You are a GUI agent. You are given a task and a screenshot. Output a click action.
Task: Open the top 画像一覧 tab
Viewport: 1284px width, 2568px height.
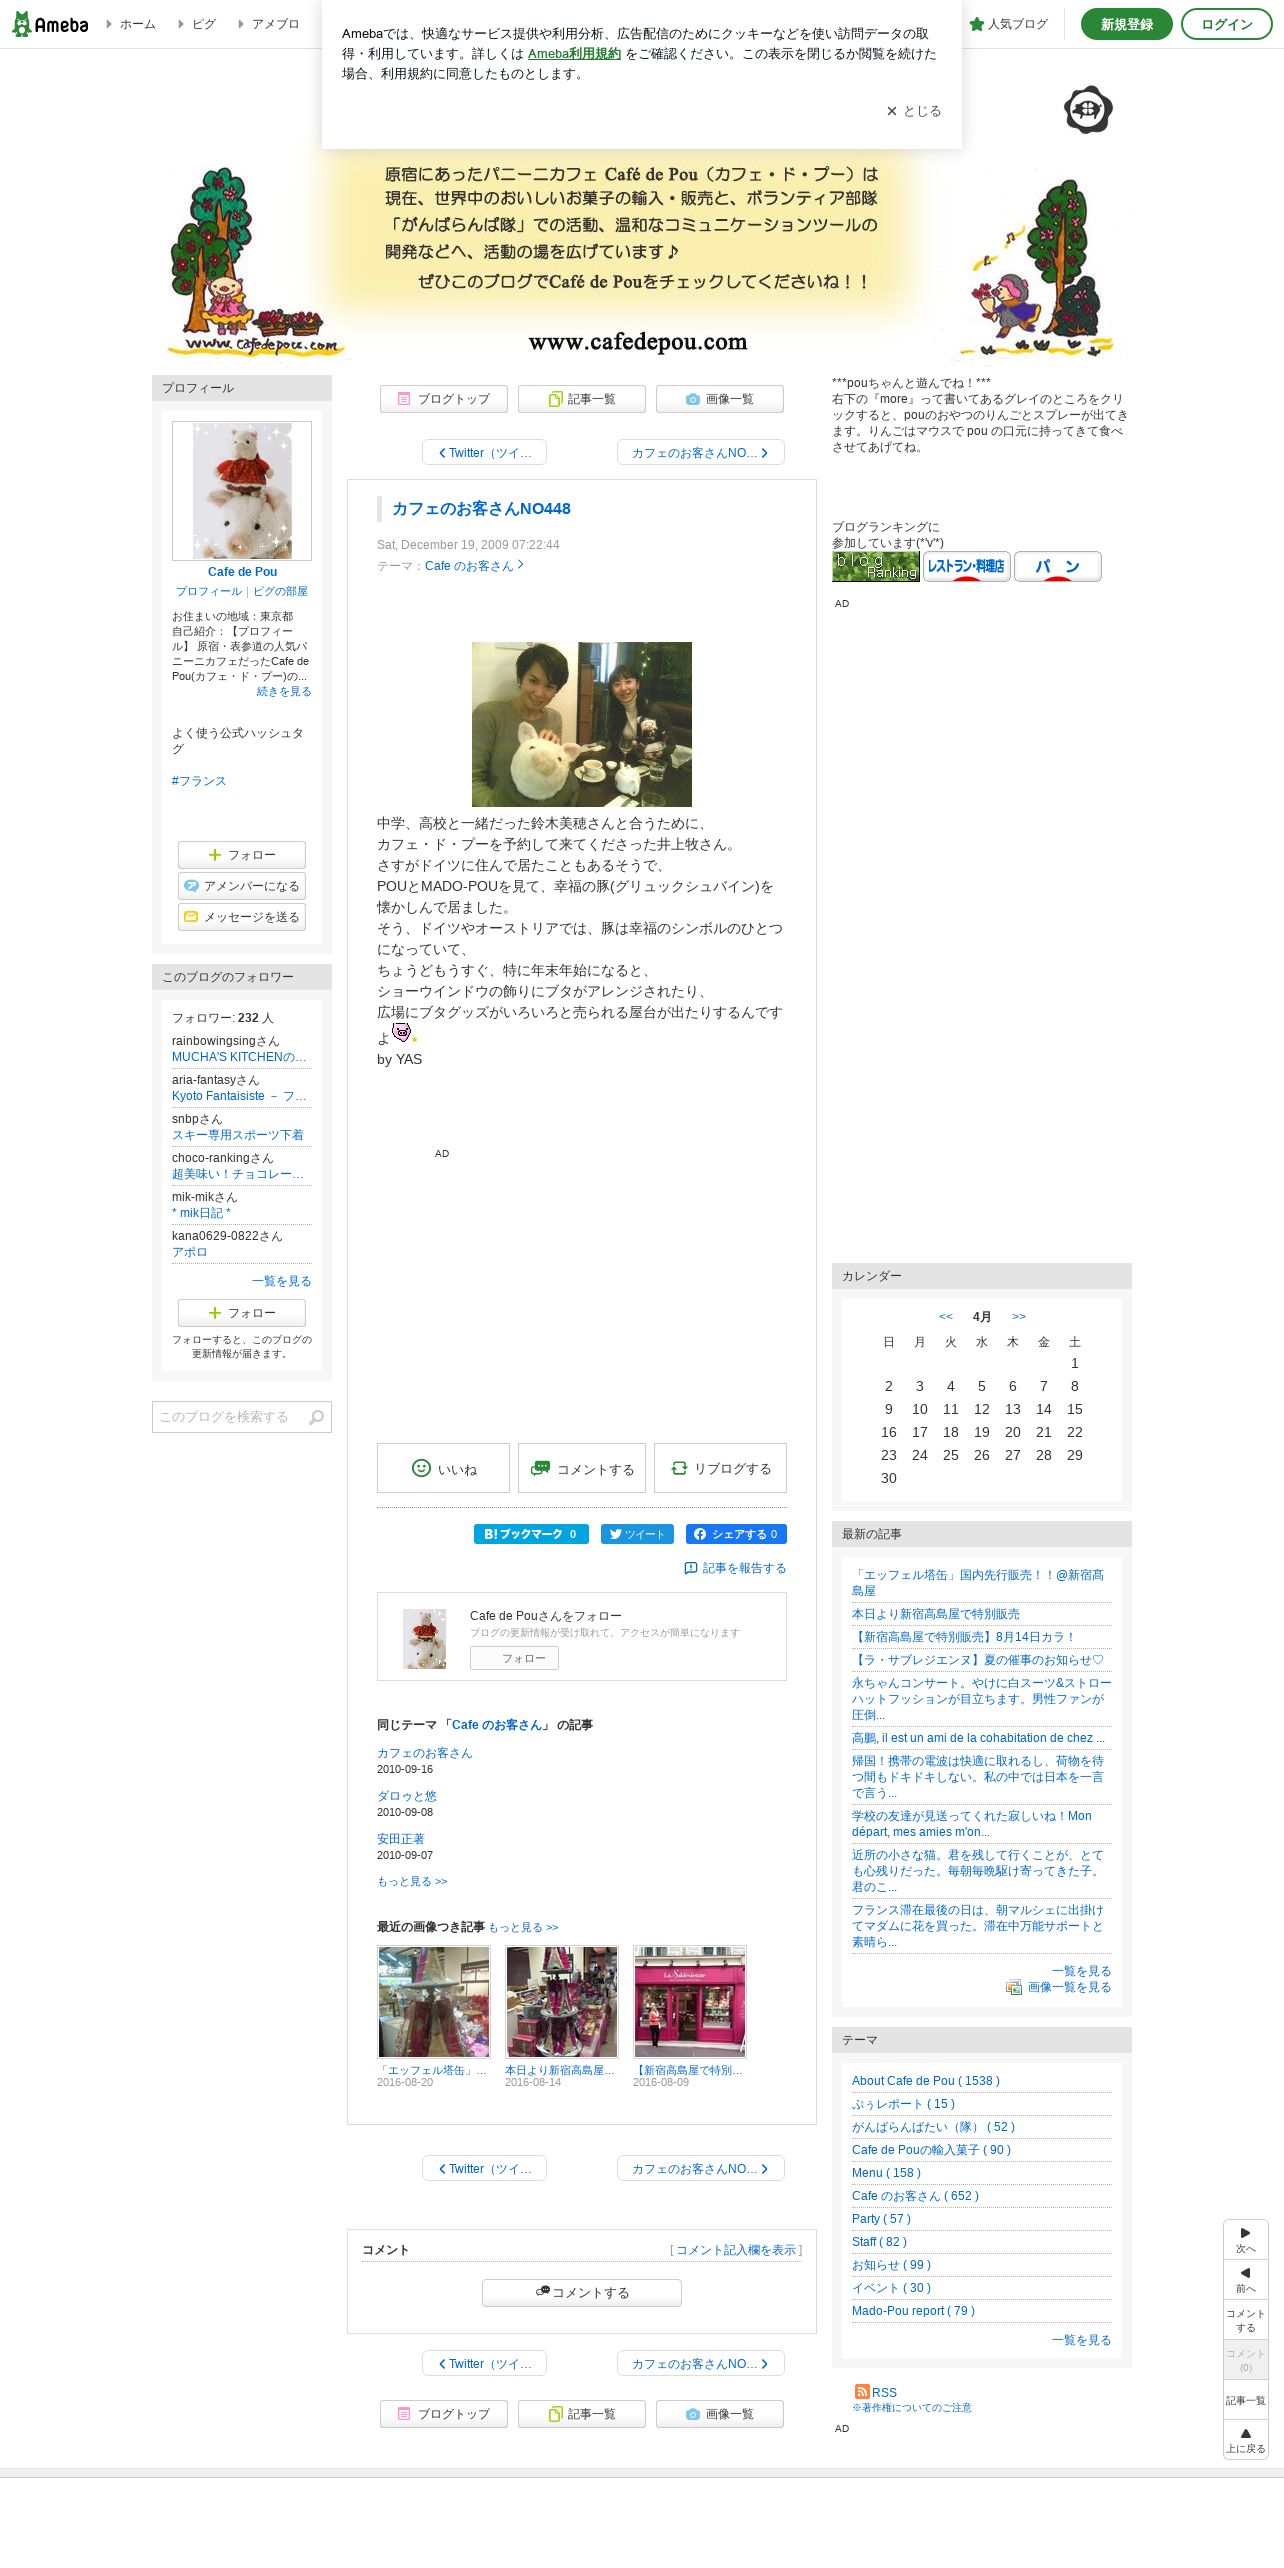pos(720,399)
